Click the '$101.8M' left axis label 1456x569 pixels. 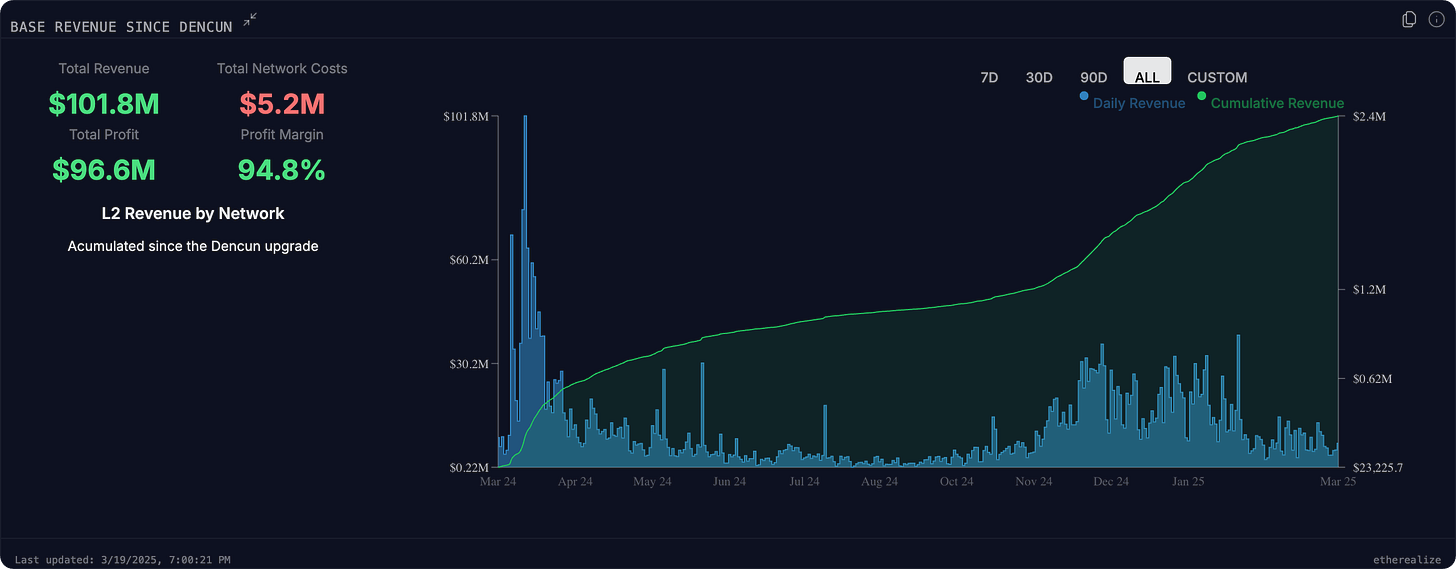click(x=466, y=117)
